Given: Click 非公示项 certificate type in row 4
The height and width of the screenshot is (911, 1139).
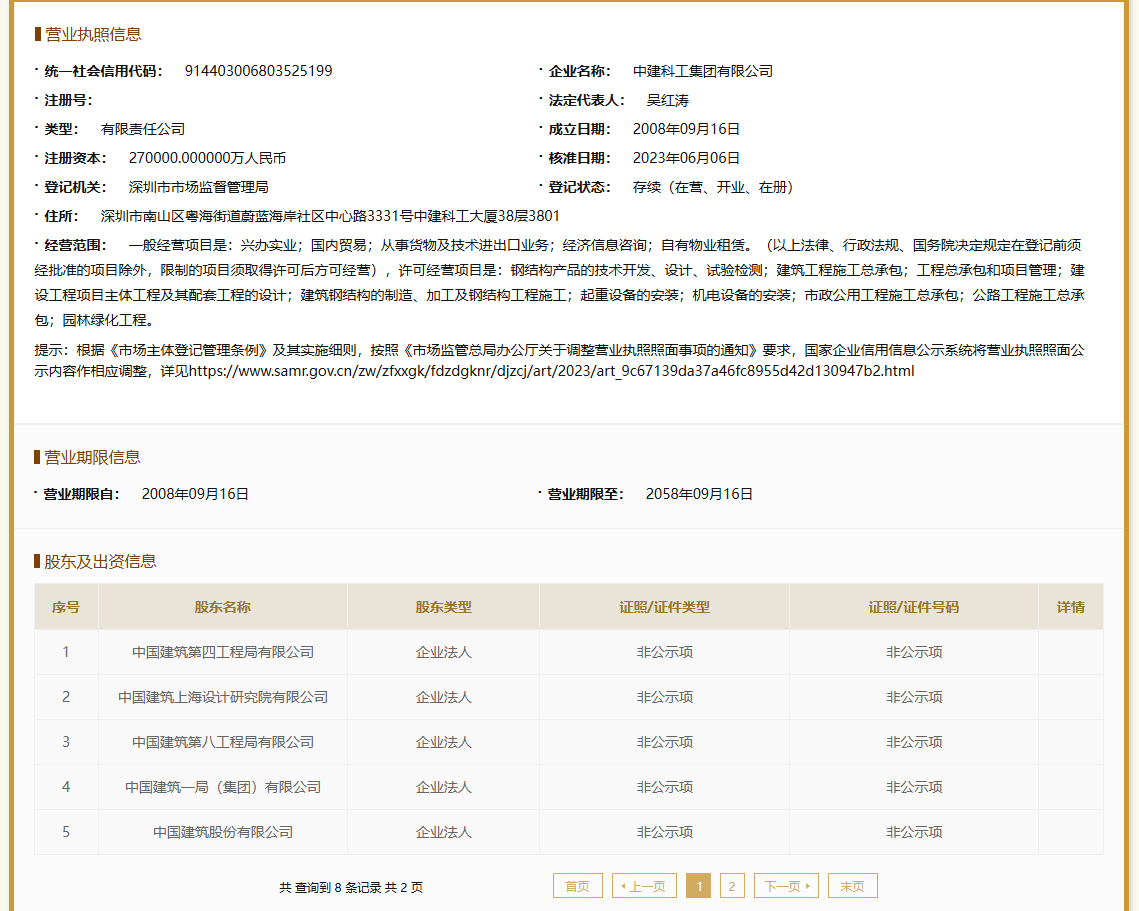Looking at the screenshot, I should coord(664,787).
